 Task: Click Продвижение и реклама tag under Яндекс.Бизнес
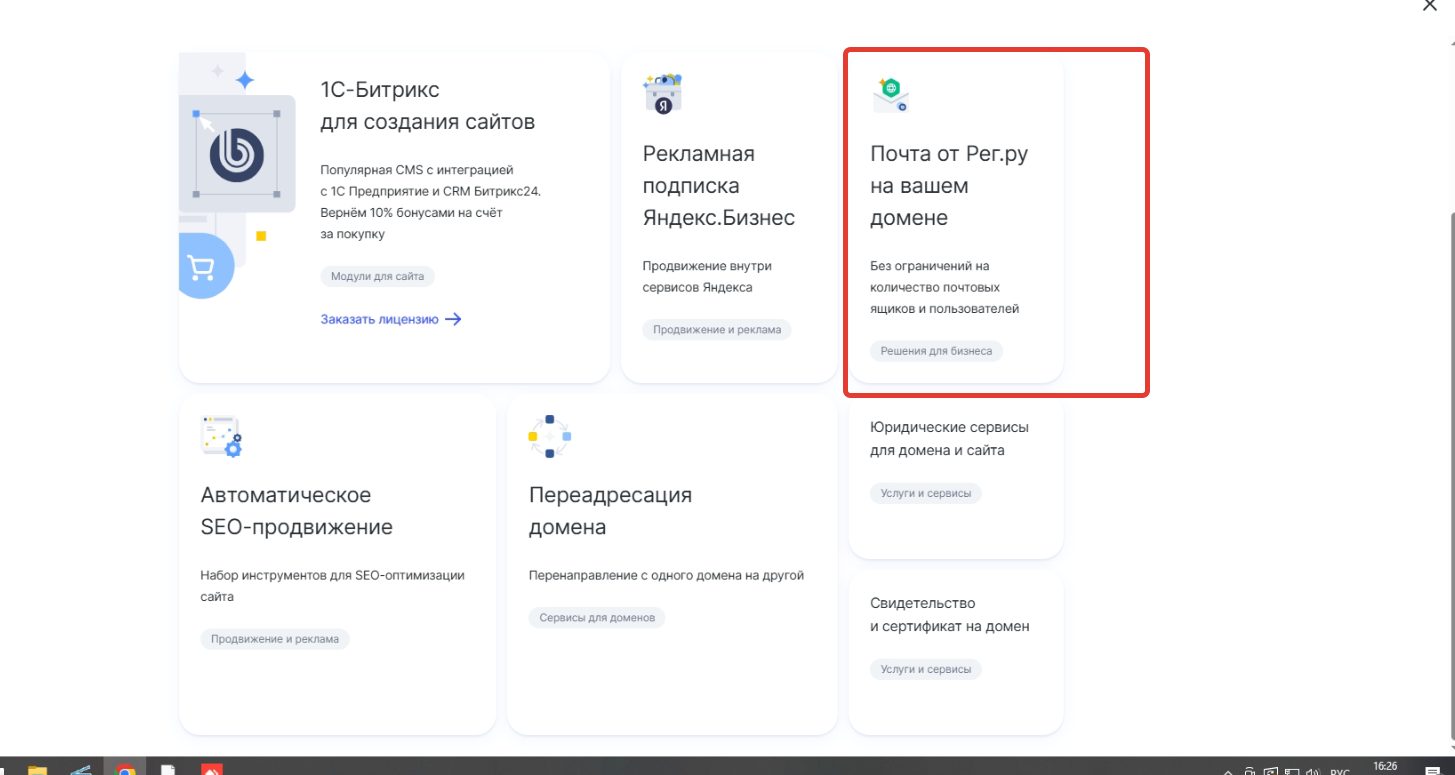point(717,329)
